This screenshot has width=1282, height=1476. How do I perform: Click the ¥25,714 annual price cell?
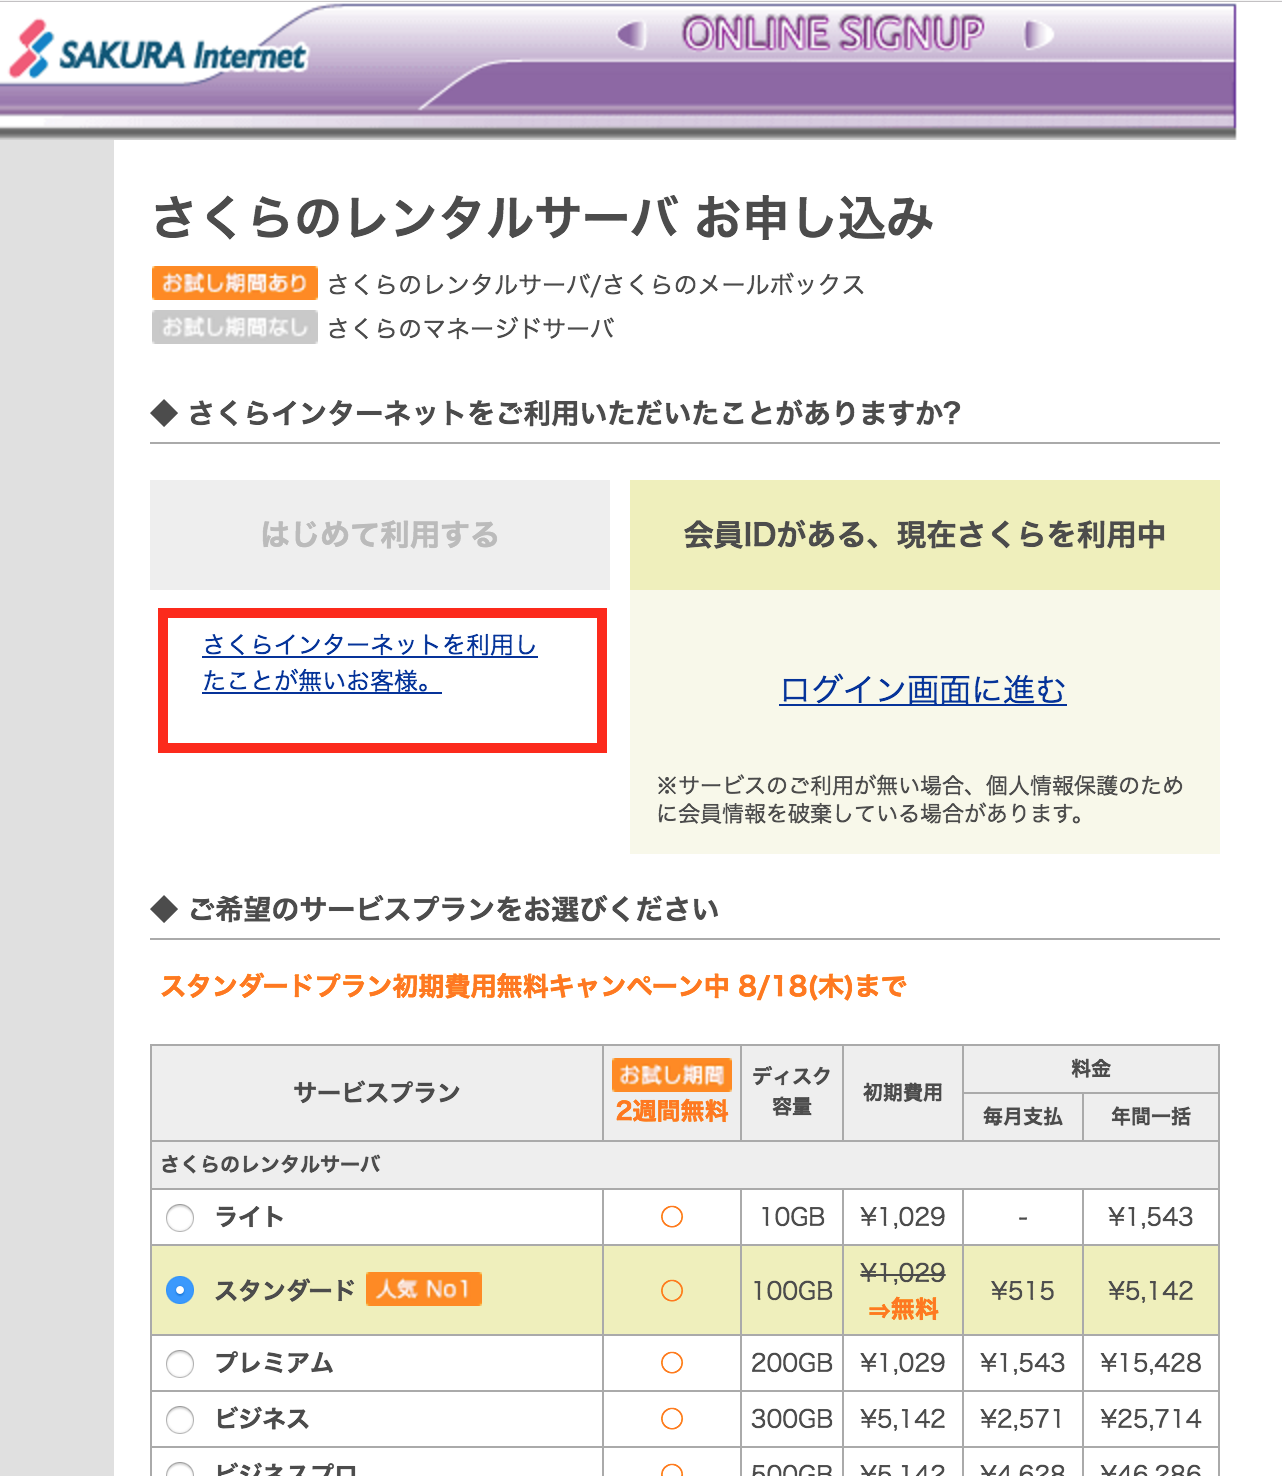(1151, 1419)
